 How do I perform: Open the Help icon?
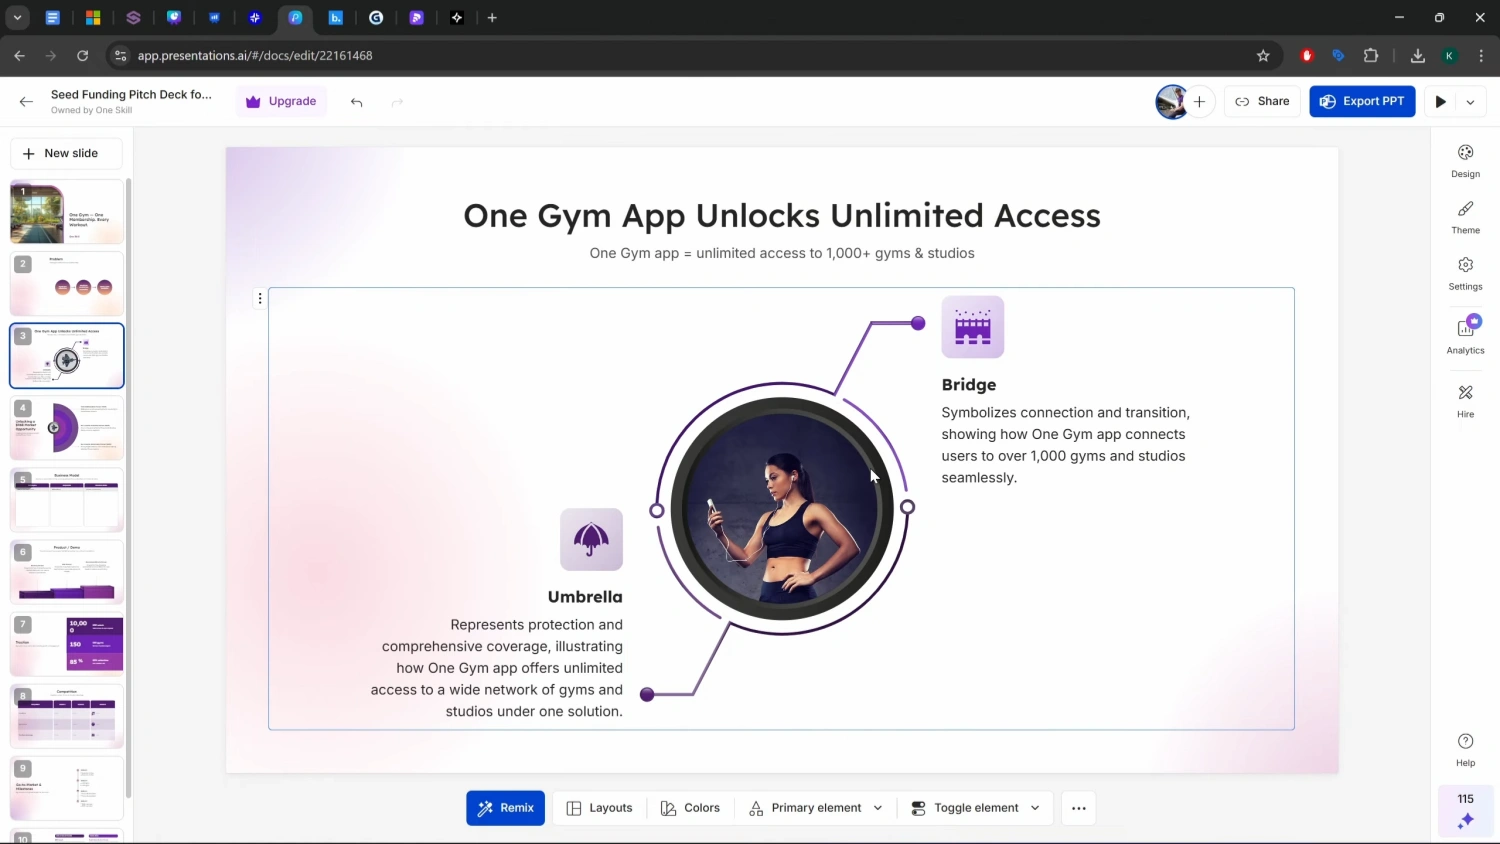pyautogui.click(x=1465, y=748)
